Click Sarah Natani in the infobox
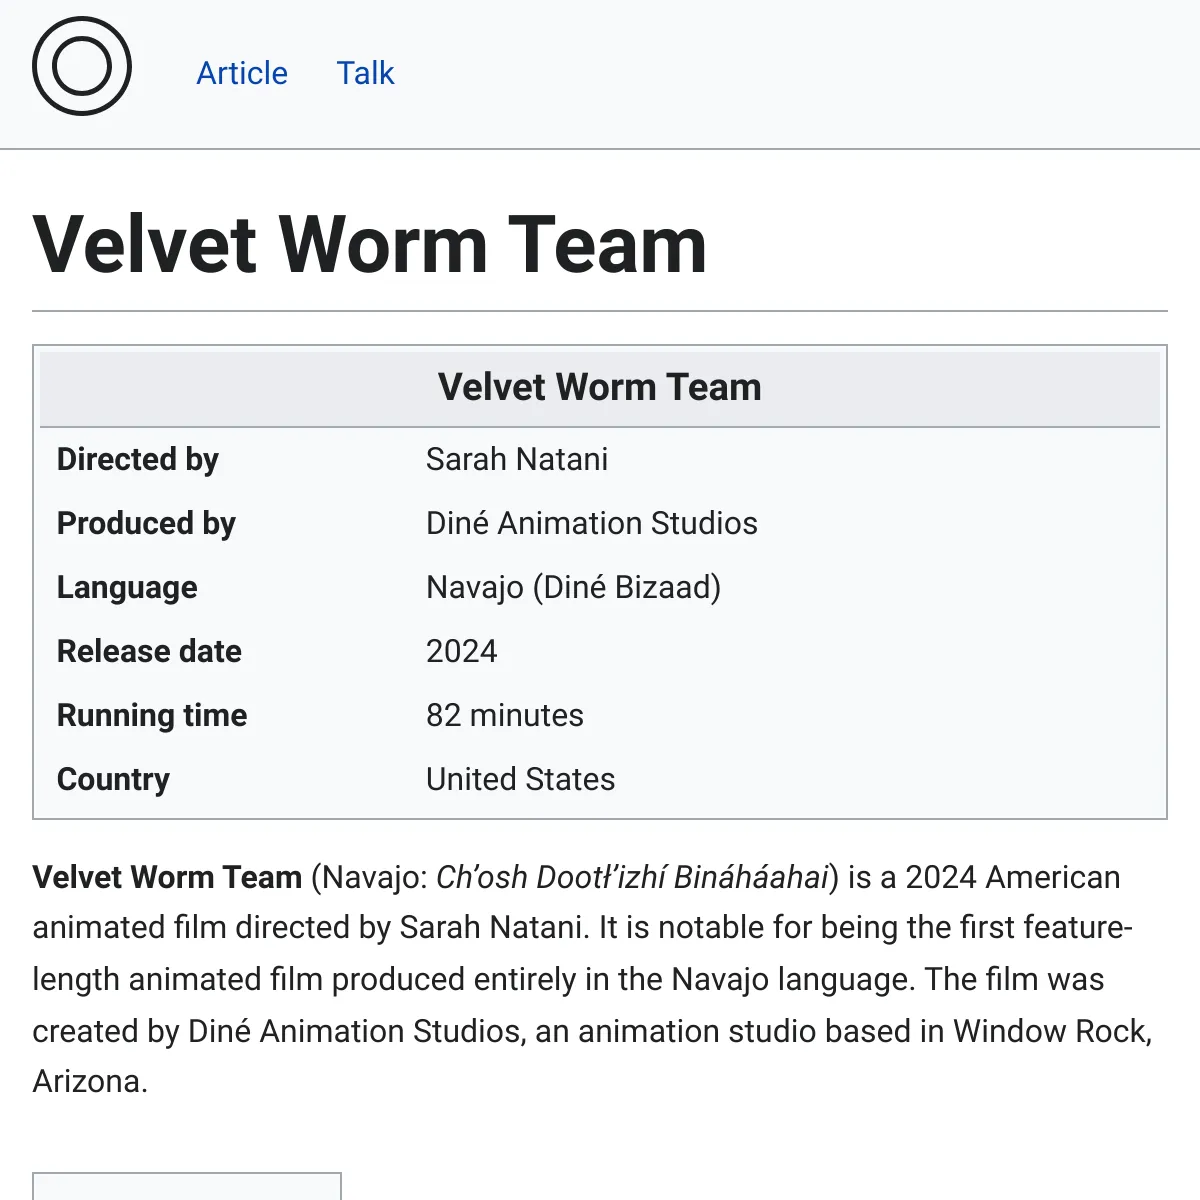 [x=517, y=459]
